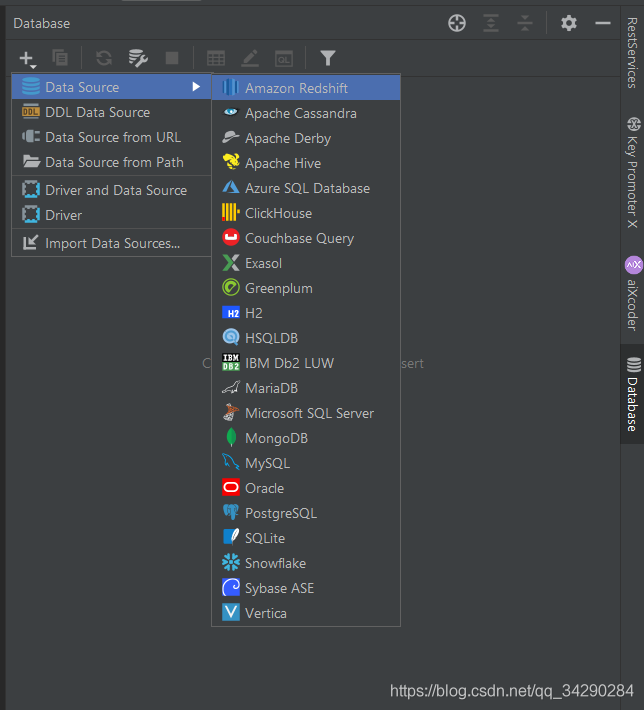Open the query console QL icon
Image resolution: width=644 pixels, height=710 pixels.
tap(284, 58)
